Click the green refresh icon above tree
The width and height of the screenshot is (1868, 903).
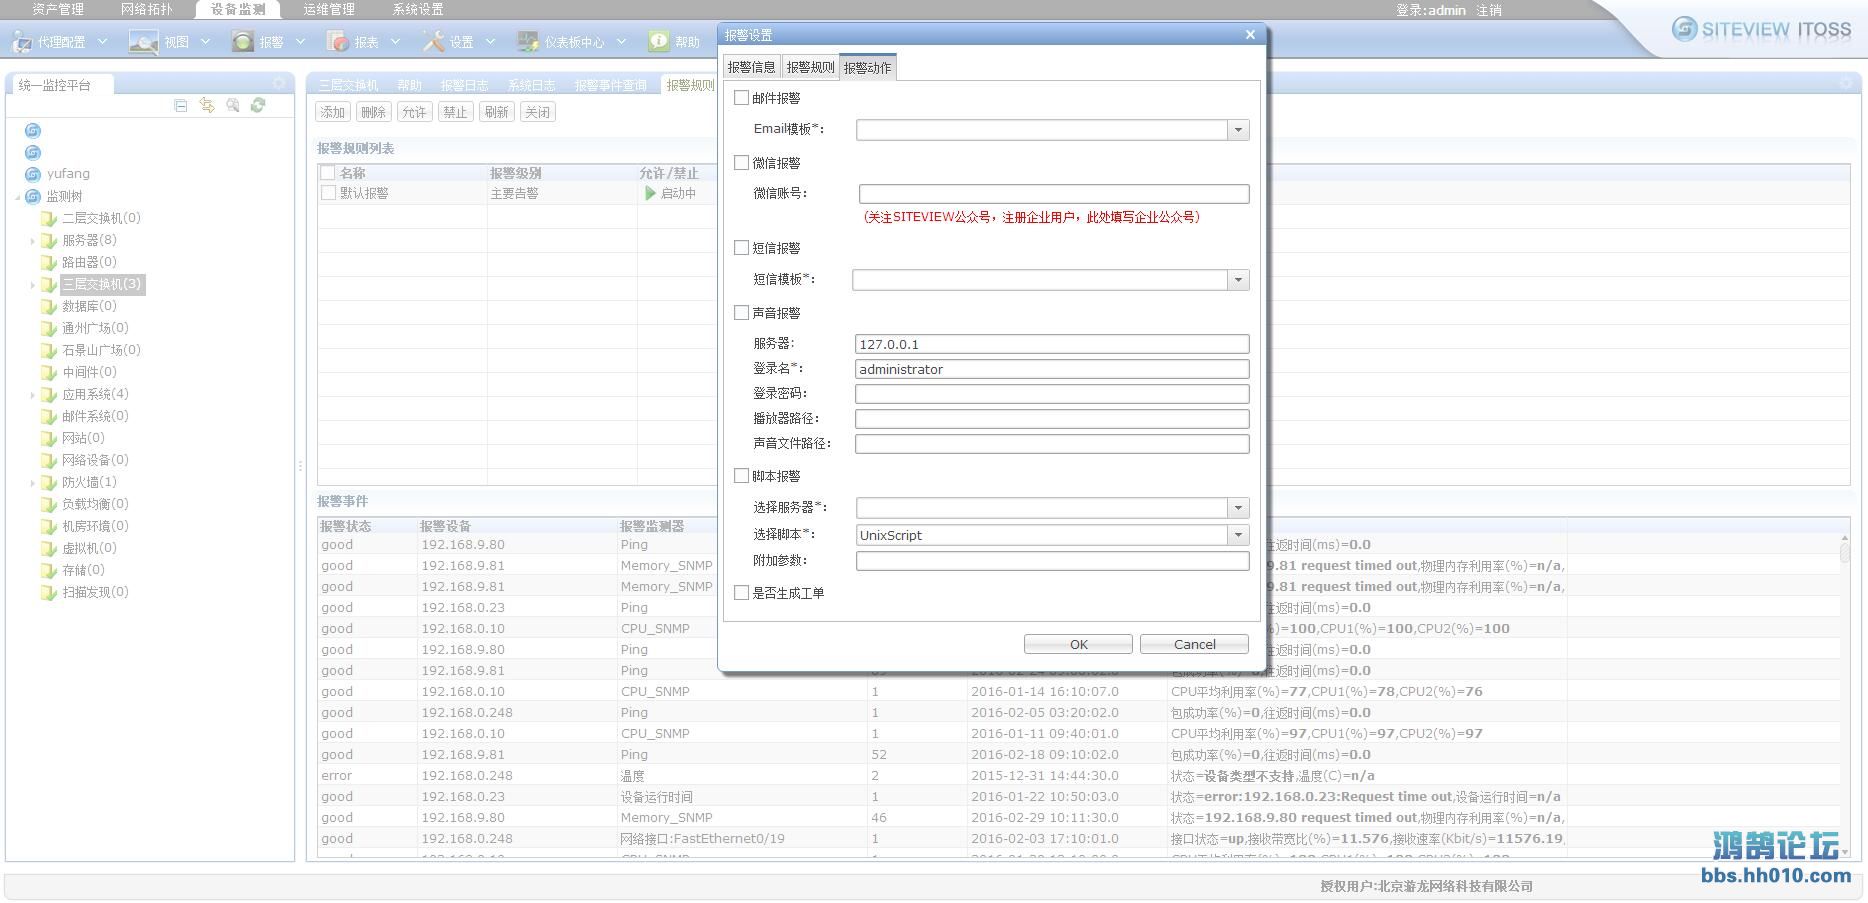coord(258,105)
